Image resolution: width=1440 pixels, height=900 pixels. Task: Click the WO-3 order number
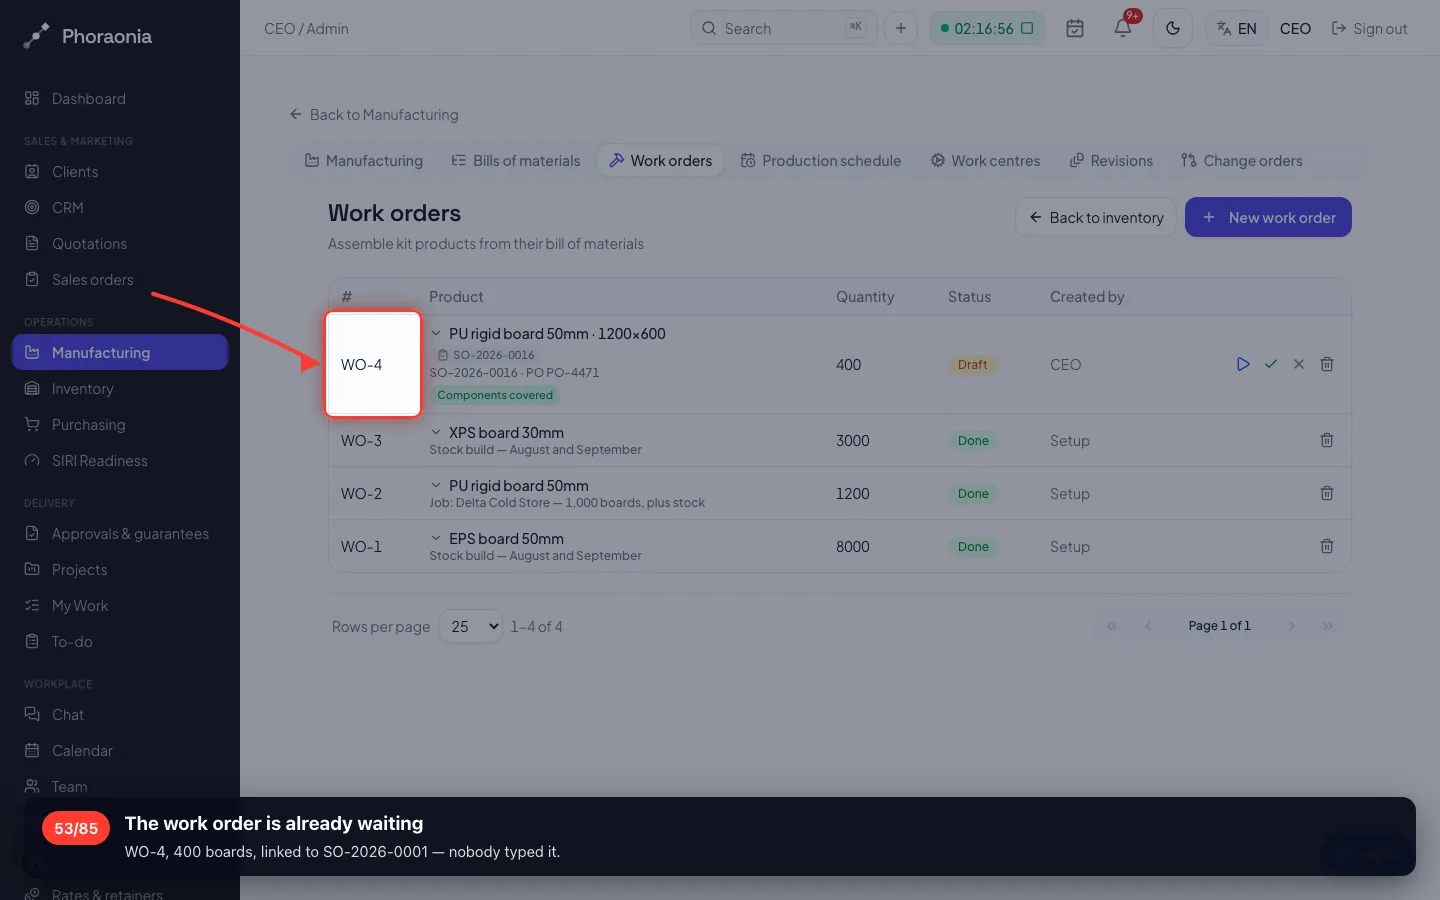click(361, 440)
